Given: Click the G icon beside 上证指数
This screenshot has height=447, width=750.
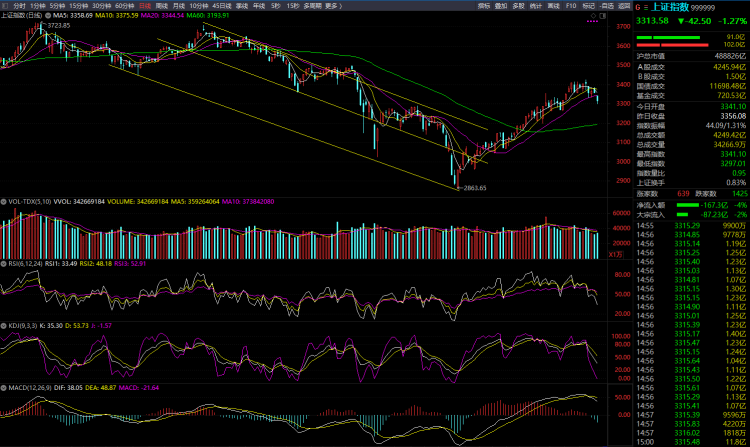Looking at the screenshot, I should pos(639,6).
